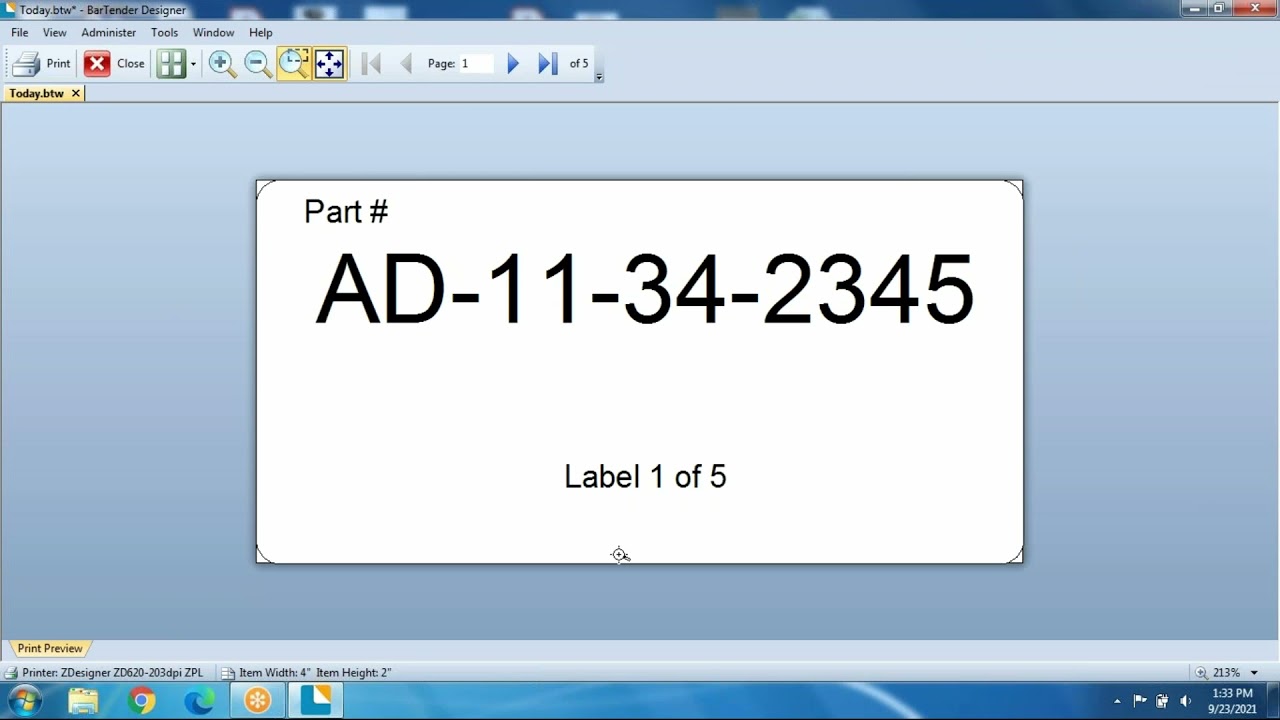Viewport: 1280px width, 720px height.
Task: Click the AD-11-34-2345 part number text
Action: (645, 290)
